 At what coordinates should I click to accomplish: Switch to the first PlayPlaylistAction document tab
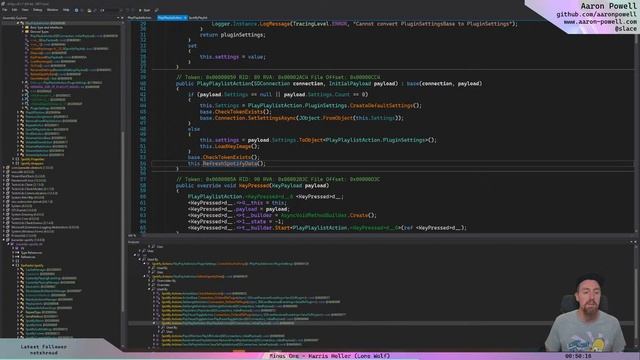pyautogui.click(x=140, y=18)
